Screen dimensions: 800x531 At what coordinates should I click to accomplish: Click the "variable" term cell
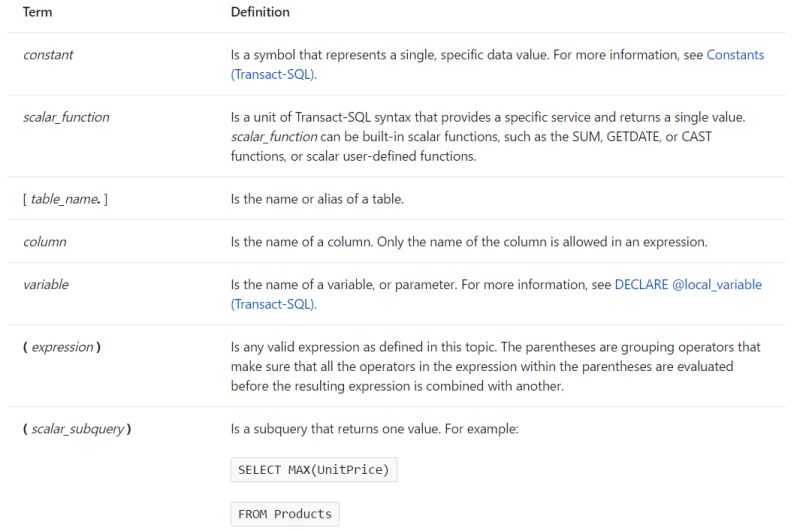46,285
